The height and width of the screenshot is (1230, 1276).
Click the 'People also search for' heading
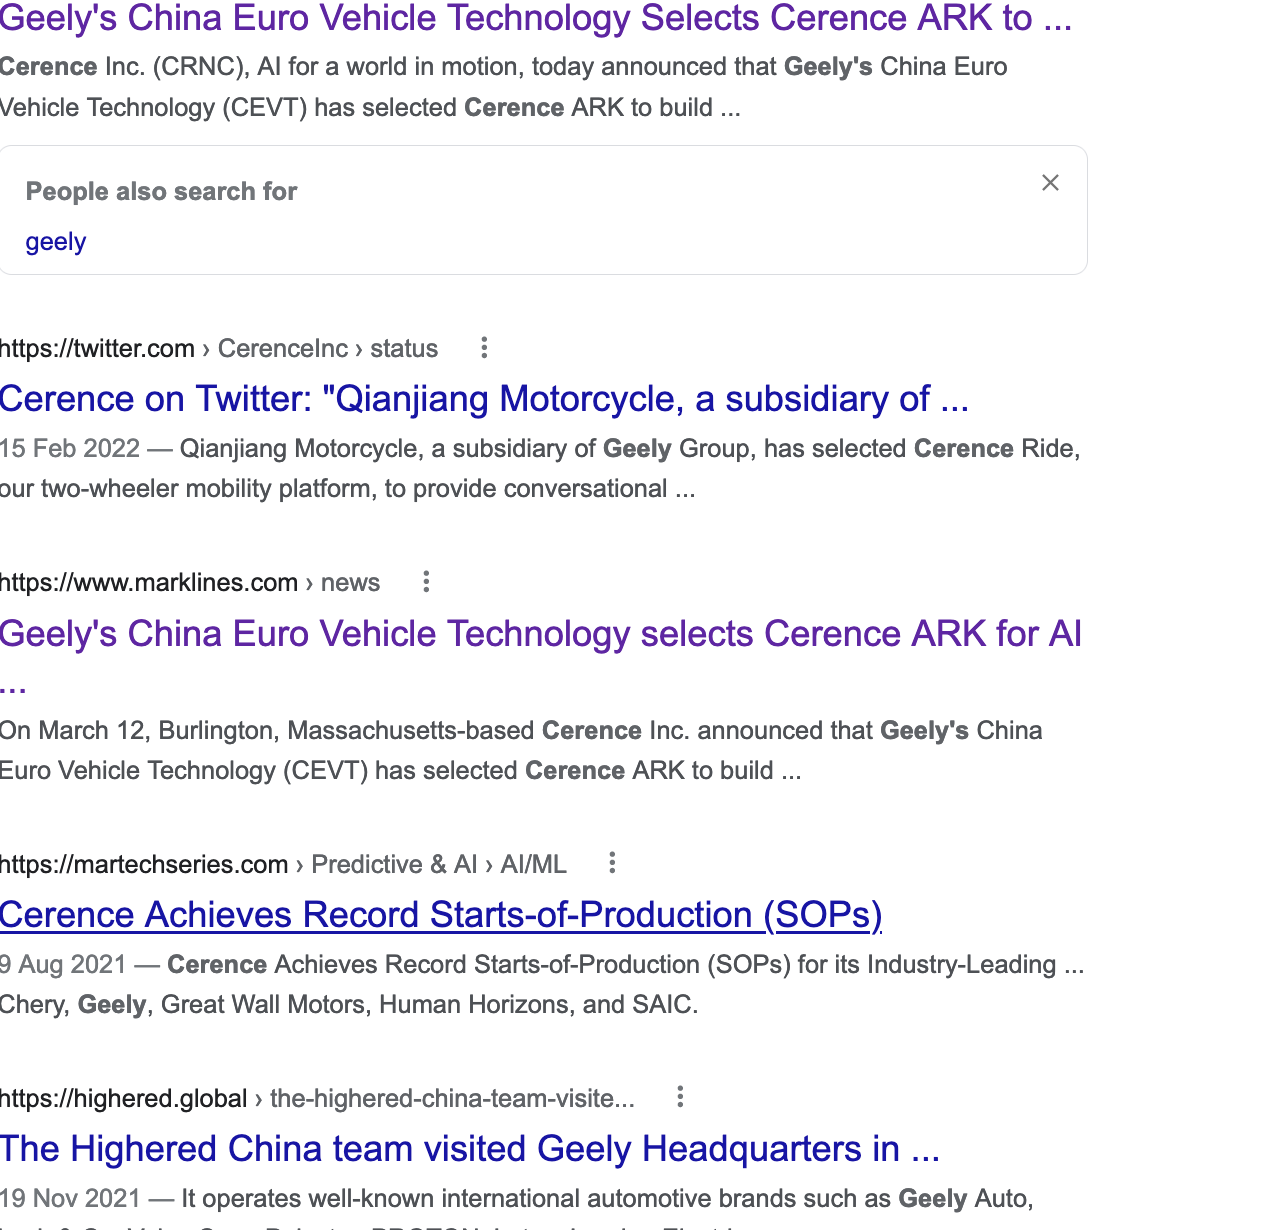pyautogui.click(x=161, y=191)
